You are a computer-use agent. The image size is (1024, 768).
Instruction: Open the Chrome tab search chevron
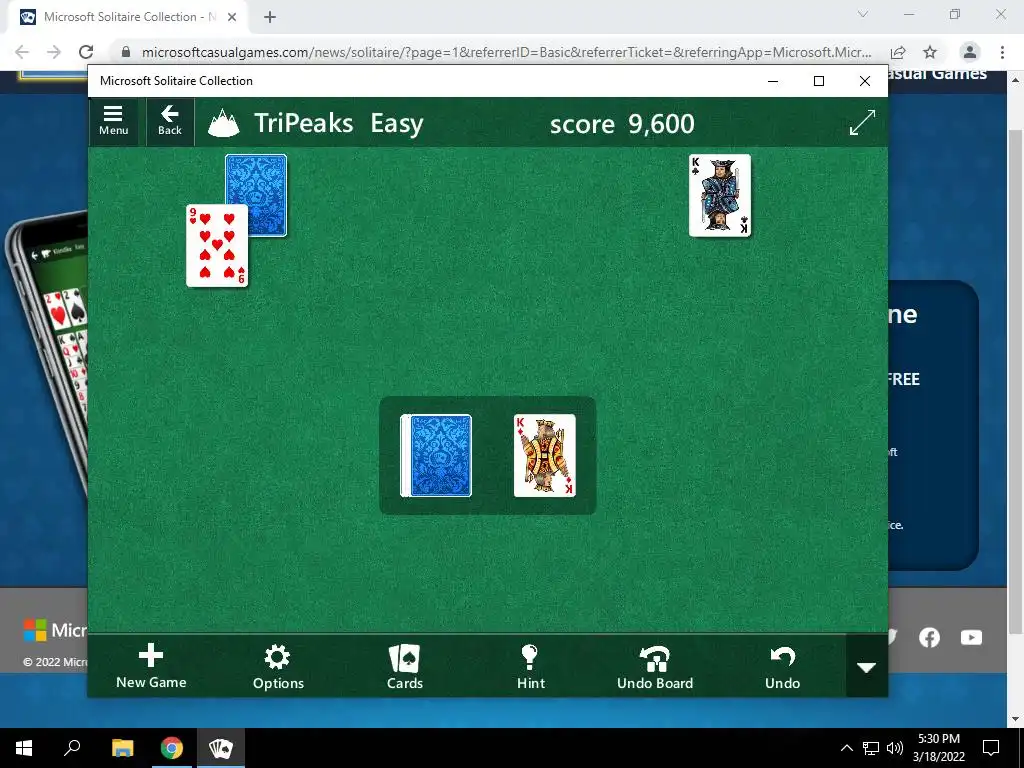(863, 14)
